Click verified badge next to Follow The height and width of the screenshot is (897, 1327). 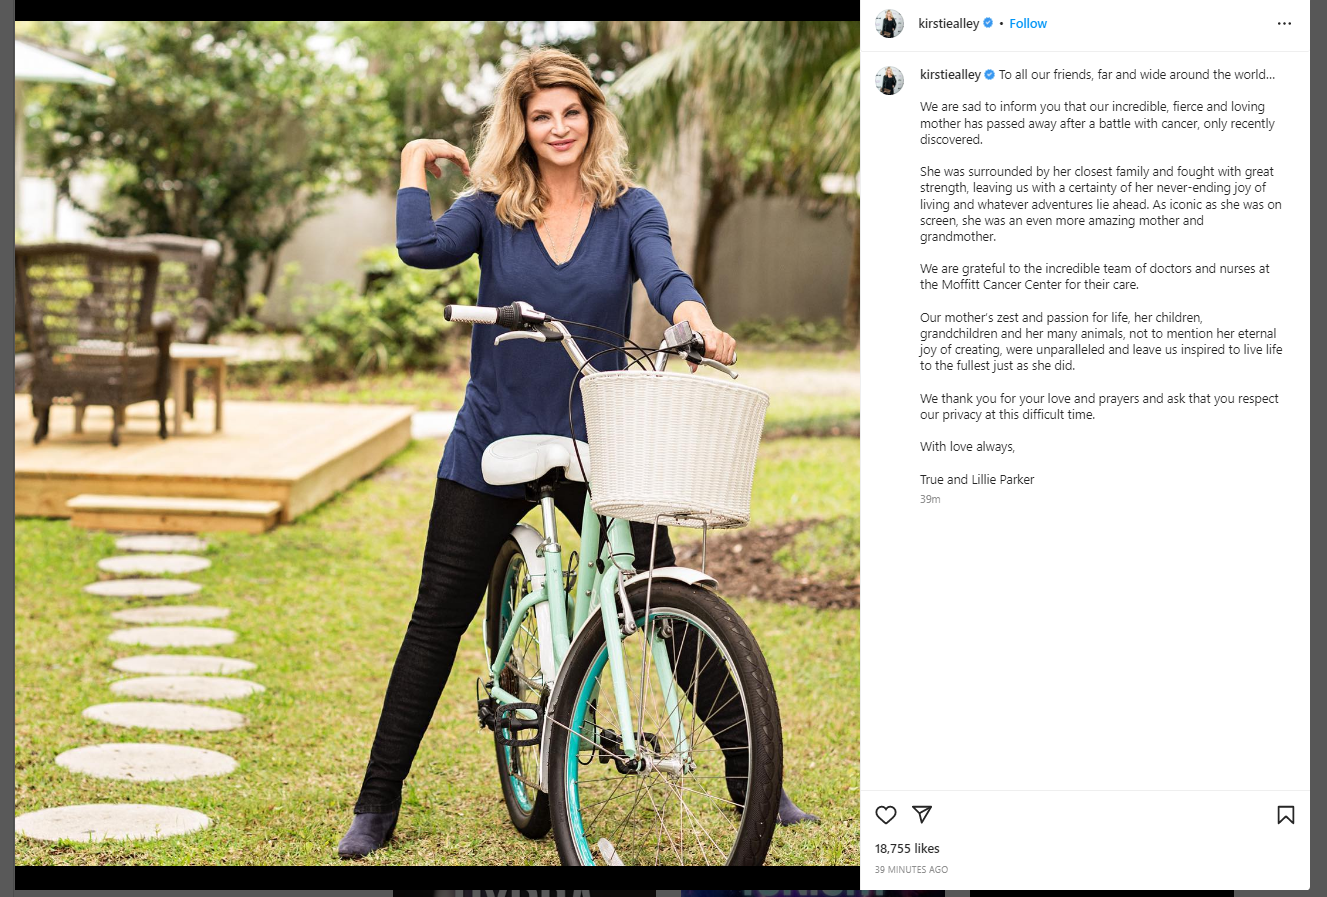988,23
